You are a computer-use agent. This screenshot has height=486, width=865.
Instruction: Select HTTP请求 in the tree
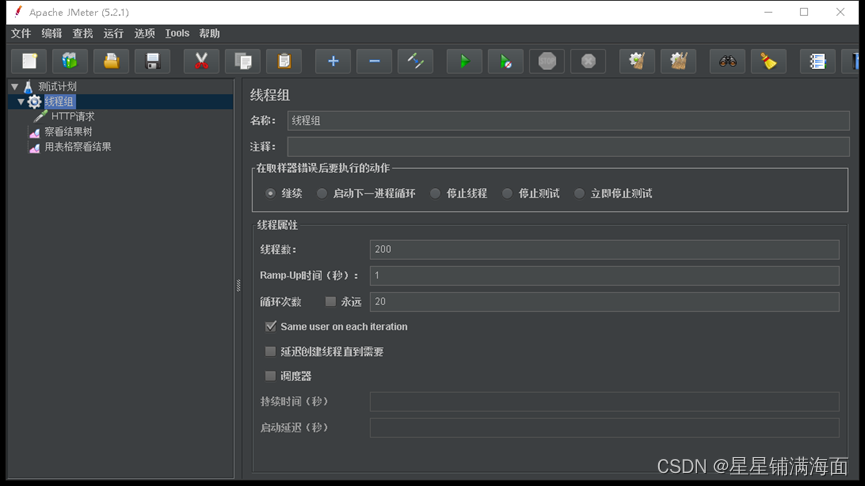[73, 116]
